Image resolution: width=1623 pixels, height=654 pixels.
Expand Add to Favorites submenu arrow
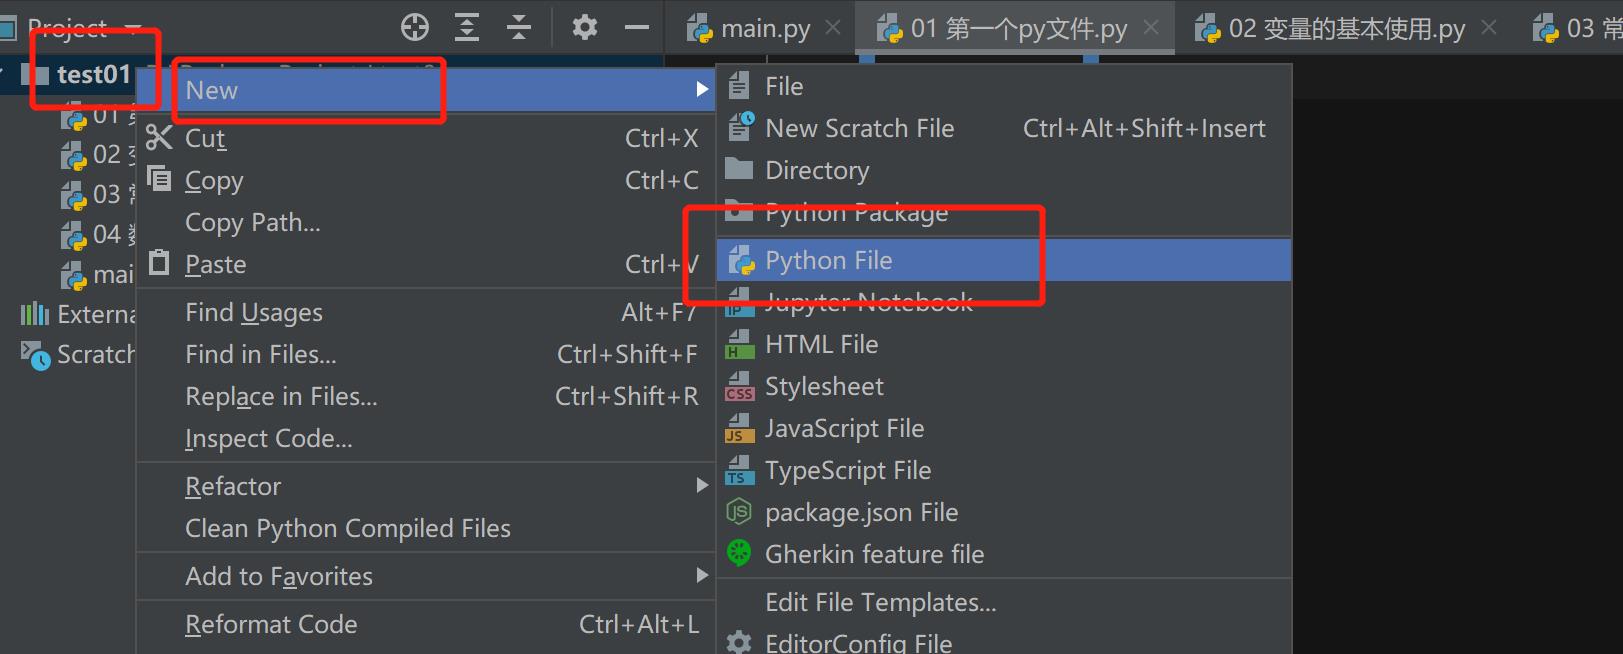coord(702,576)
